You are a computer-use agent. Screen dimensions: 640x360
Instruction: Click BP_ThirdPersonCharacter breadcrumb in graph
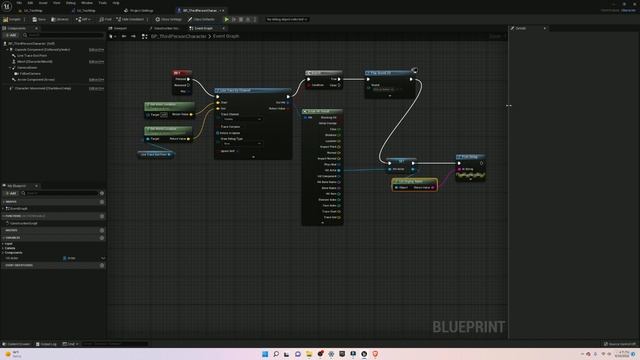click(x=179, y=36)
